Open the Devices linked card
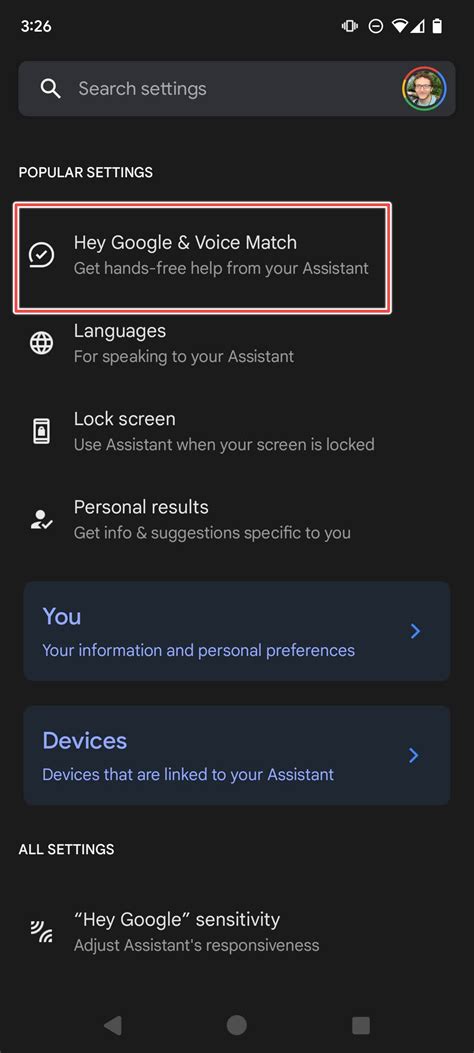The height and width of the screenshot is (1053, 474). [x=237, y=756]
